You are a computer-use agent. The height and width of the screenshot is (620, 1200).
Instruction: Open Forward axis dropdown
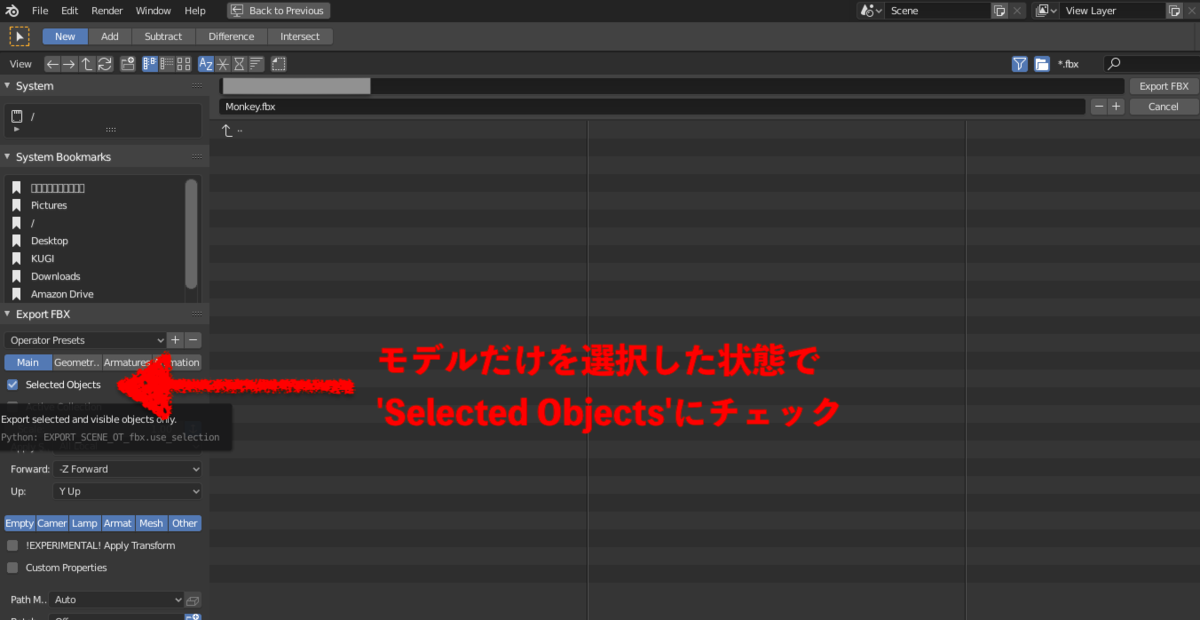pos(127,469)
